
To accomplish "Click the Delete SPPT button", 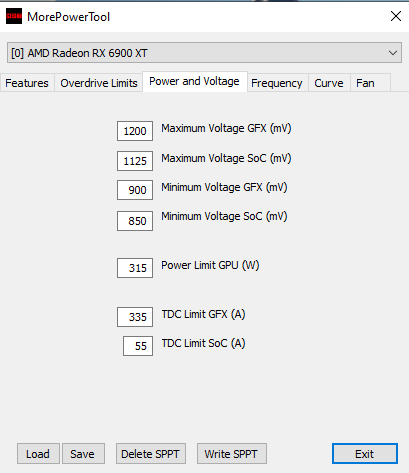I will [x=151, y=454].
